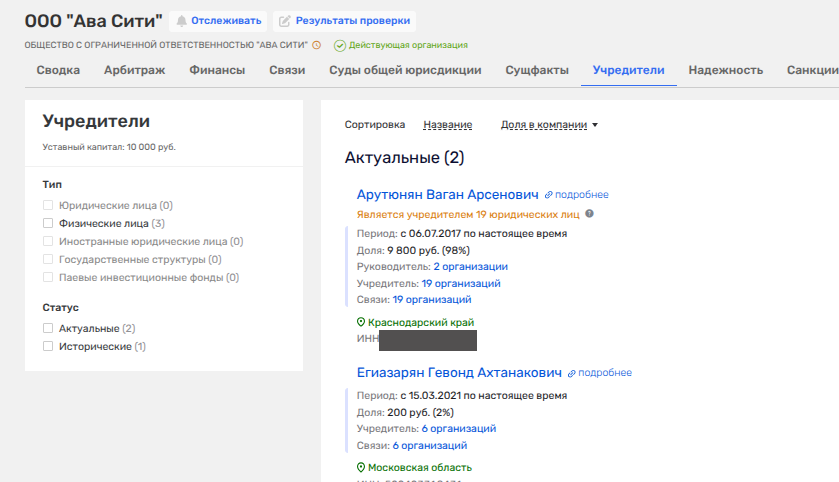Open Егиазарян's Учредитель '6 организаций' link
This screenshot has width=839, height=482.
point(459,429)
